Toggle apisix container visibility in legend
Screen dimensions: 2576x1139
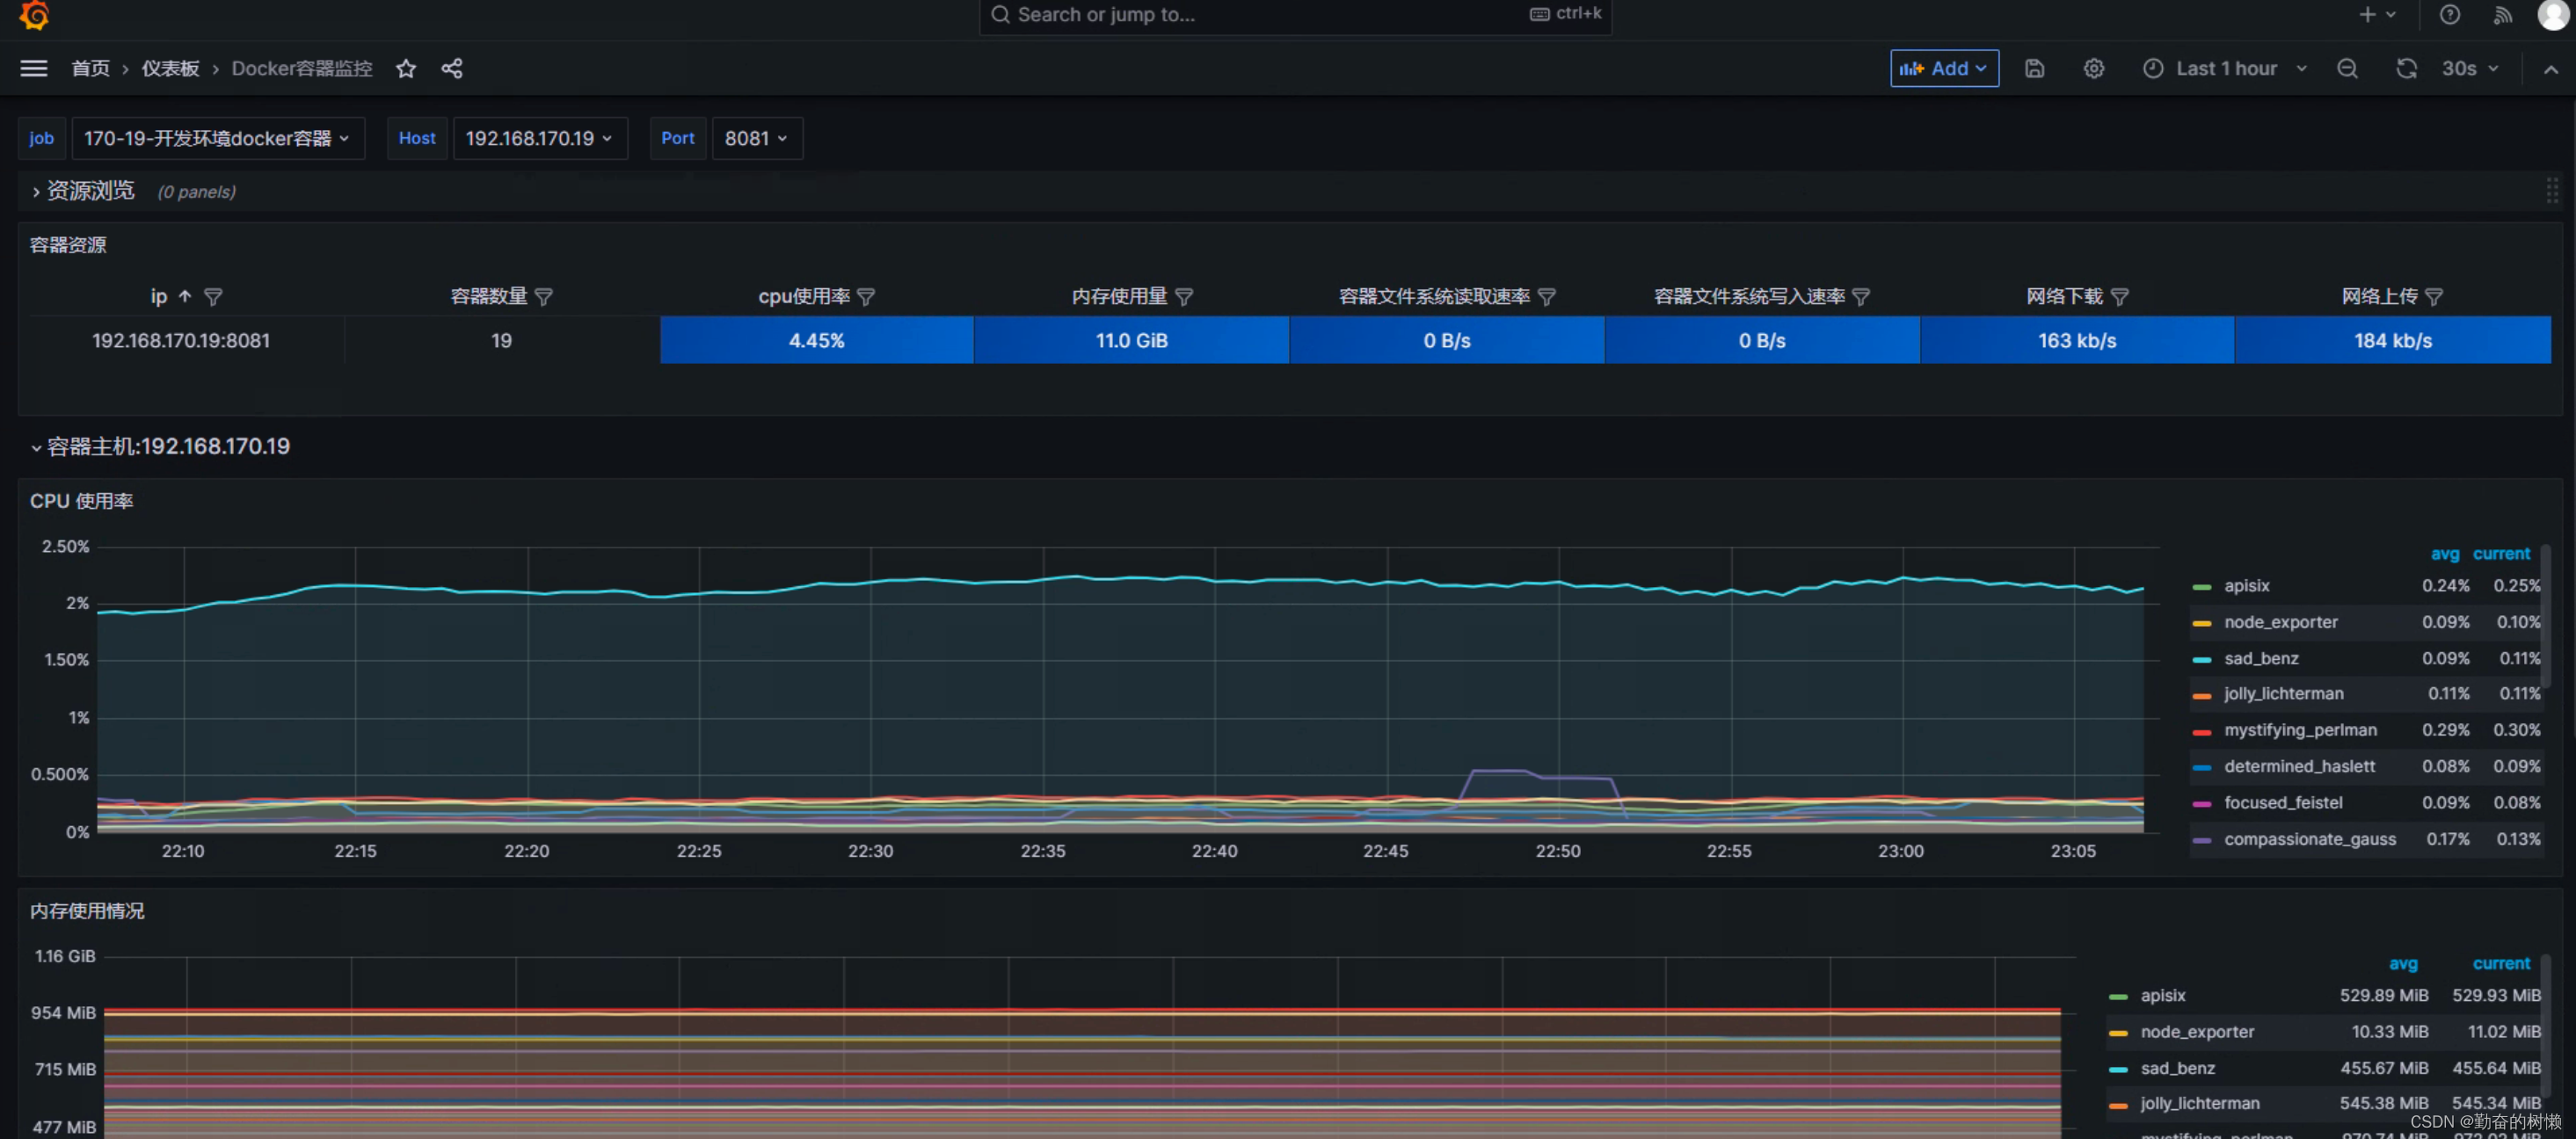pos(2243,584)
